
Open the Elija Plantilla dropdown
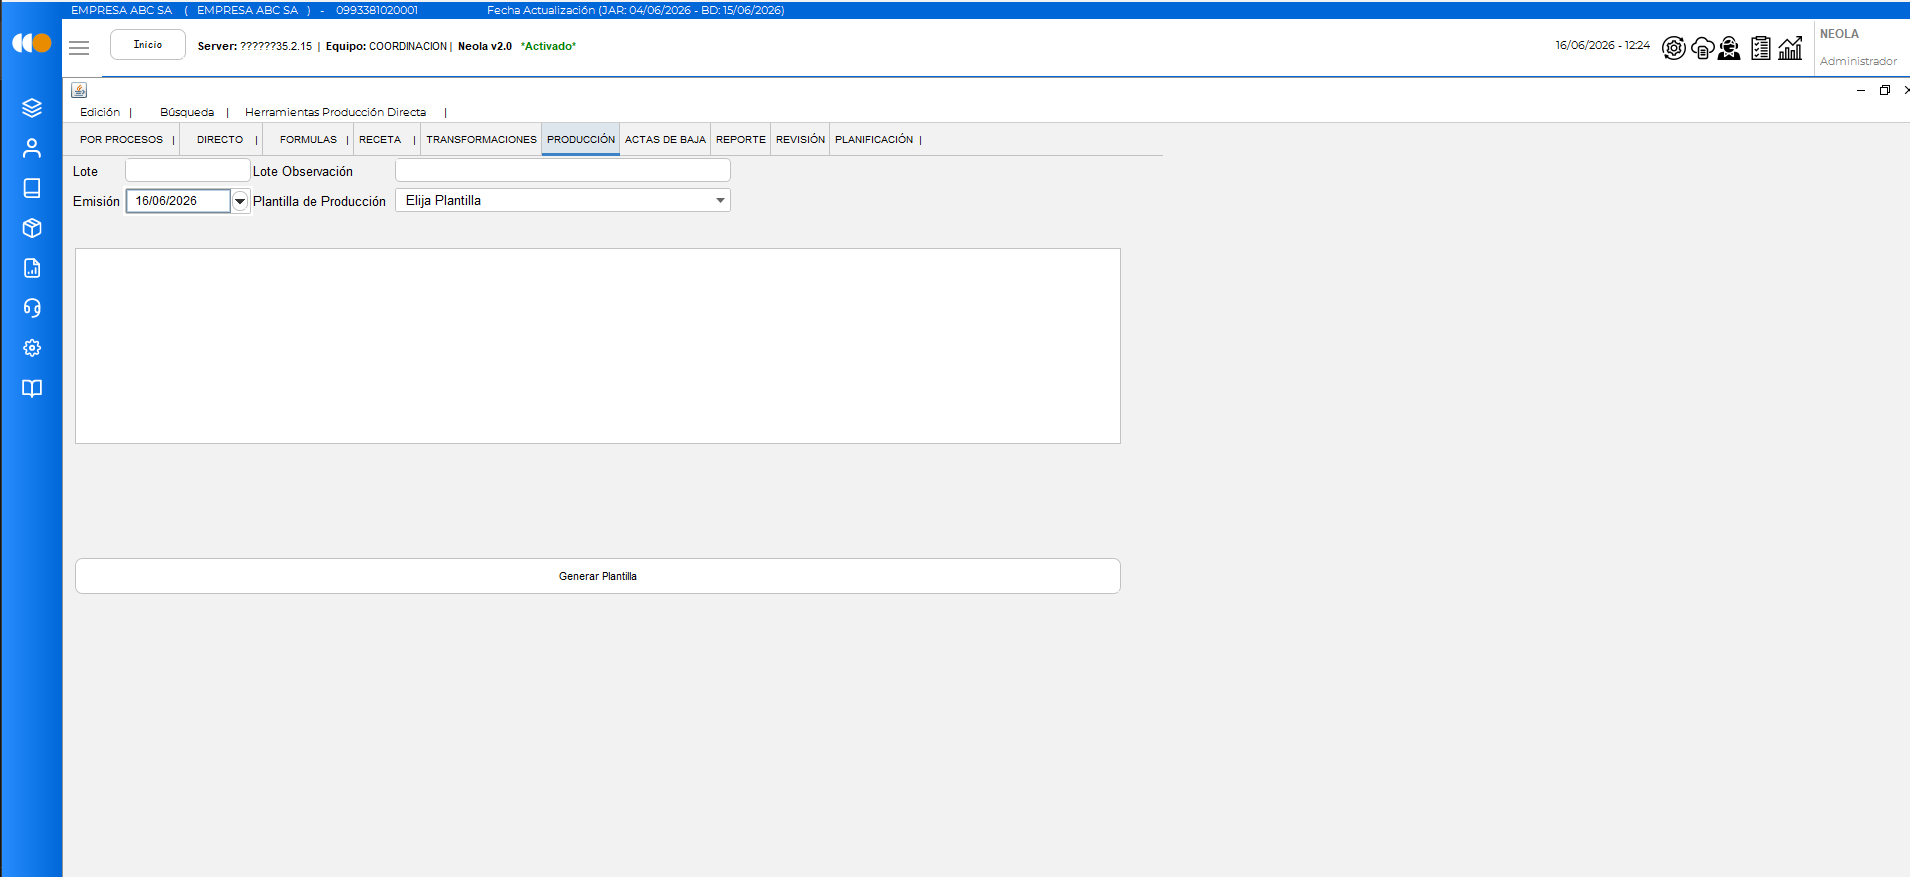click(563, 200)
